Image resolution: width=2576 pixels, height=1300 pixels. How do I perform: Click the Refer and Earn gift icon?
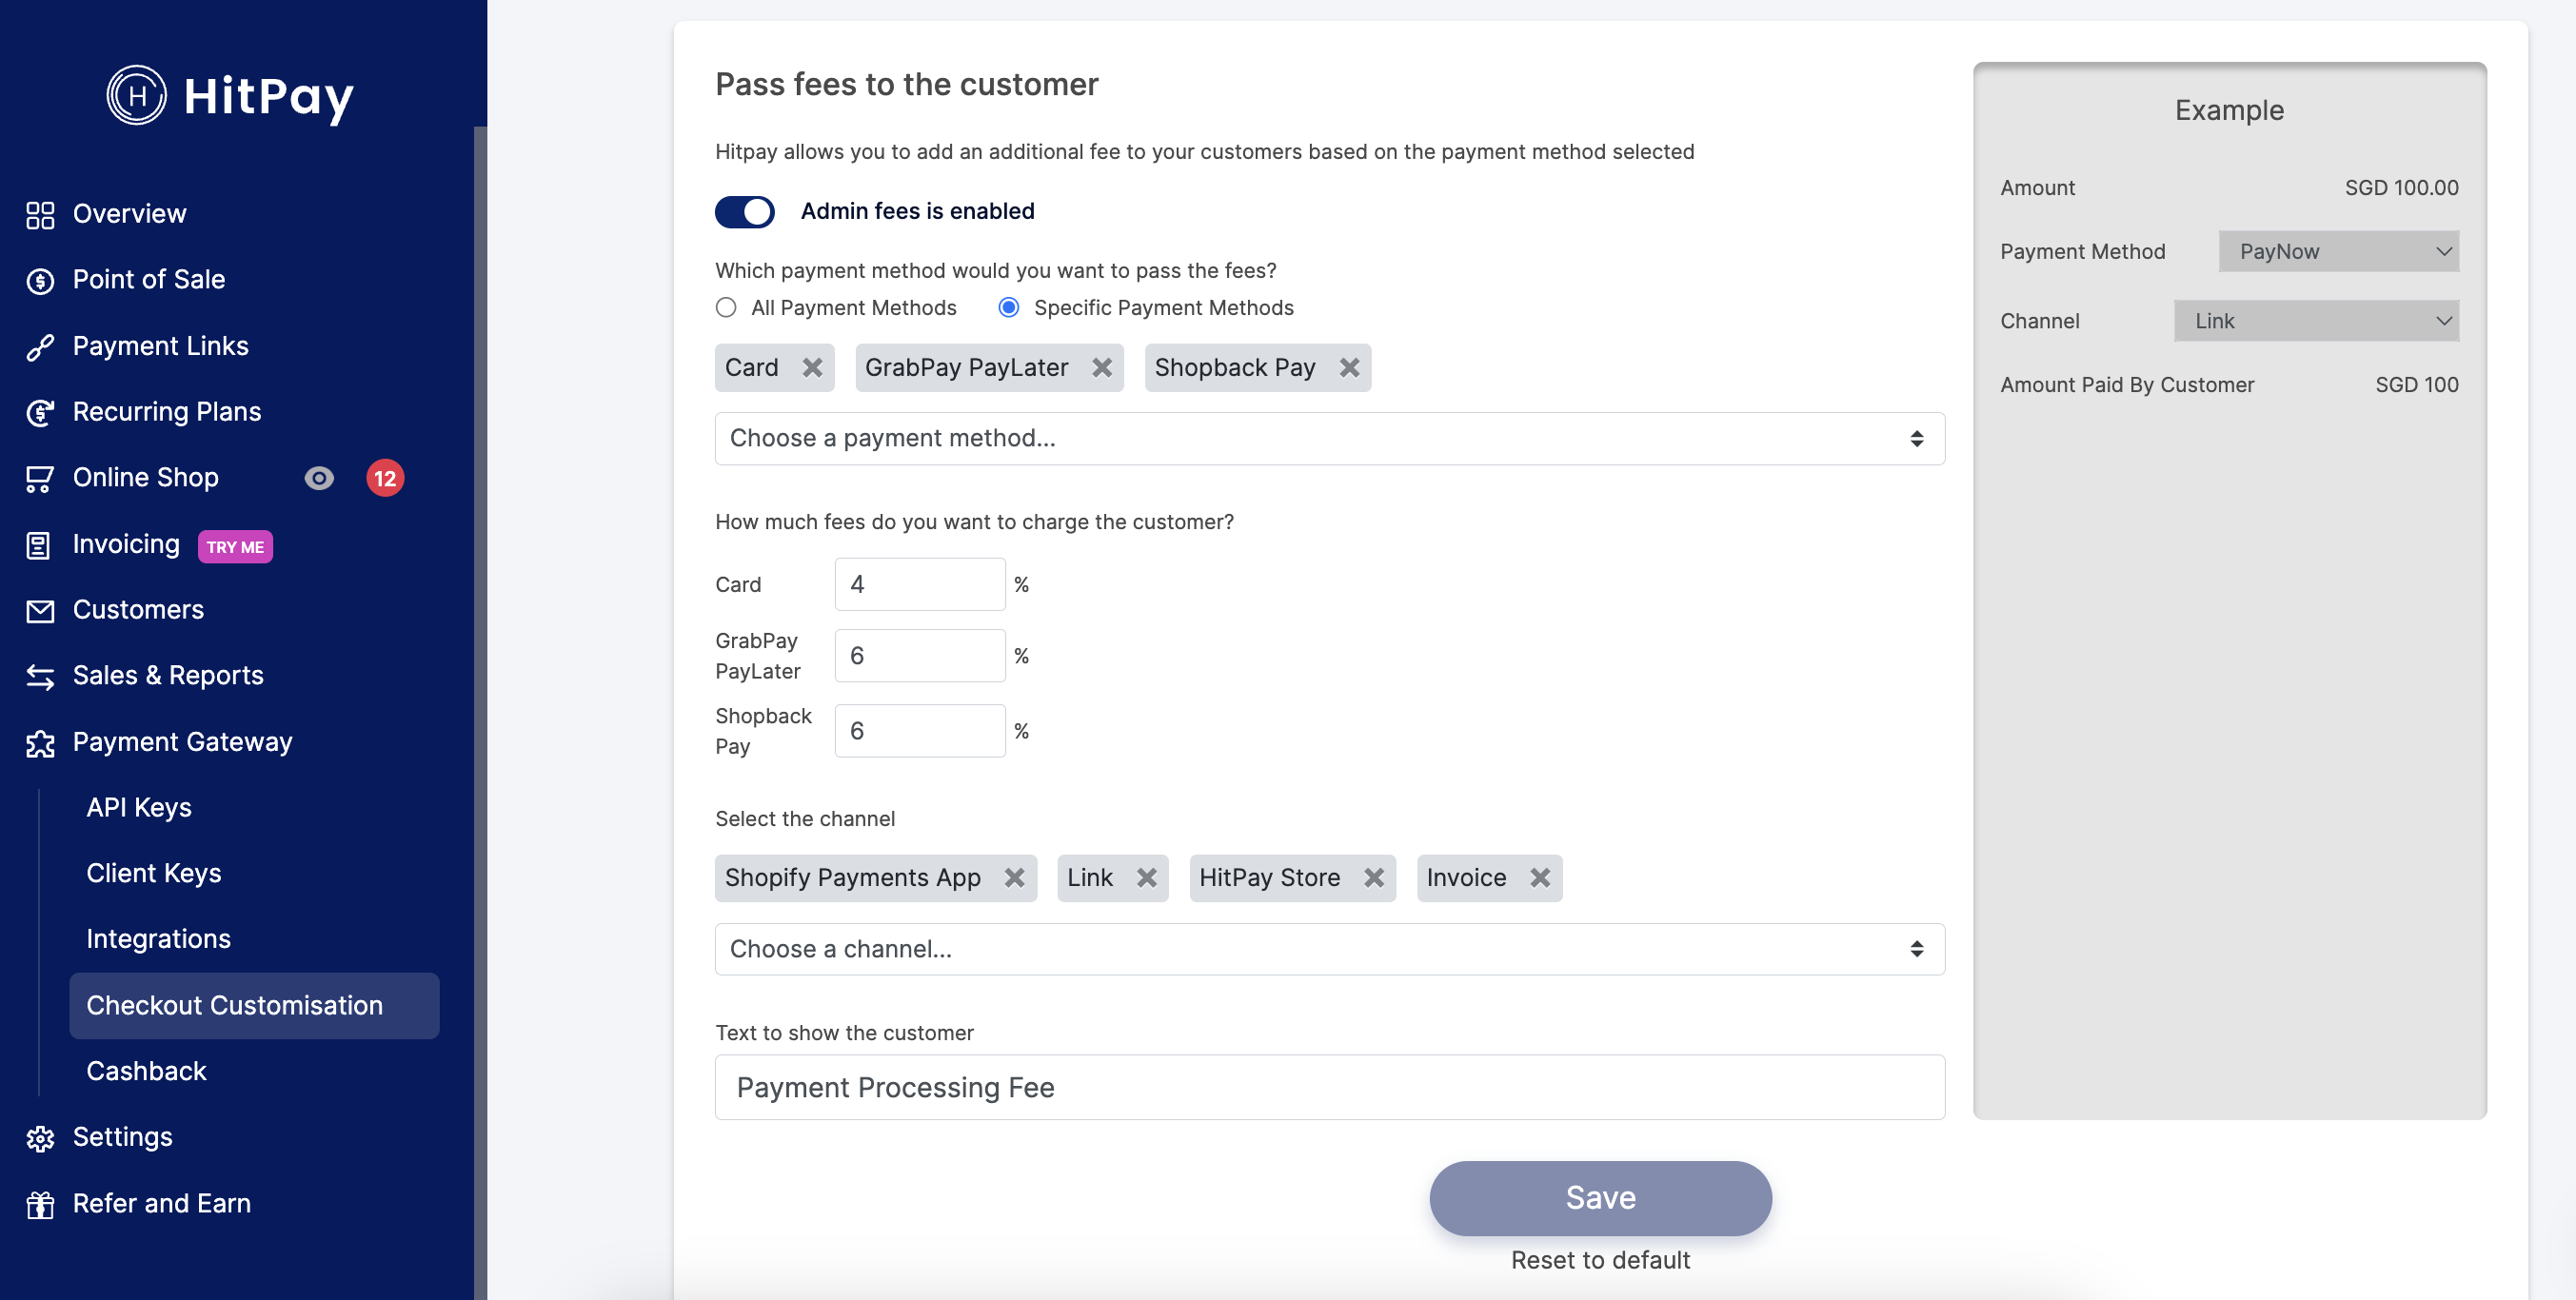40,1204
